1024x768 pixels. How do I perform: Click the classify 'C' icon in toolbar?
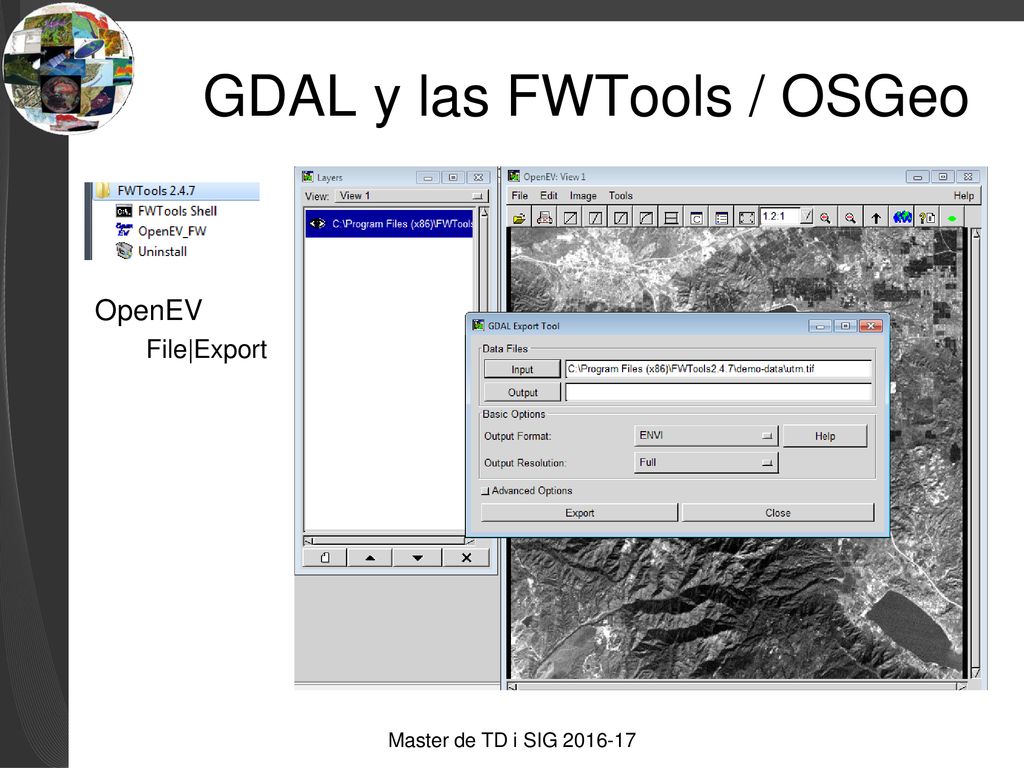[696, 217]
